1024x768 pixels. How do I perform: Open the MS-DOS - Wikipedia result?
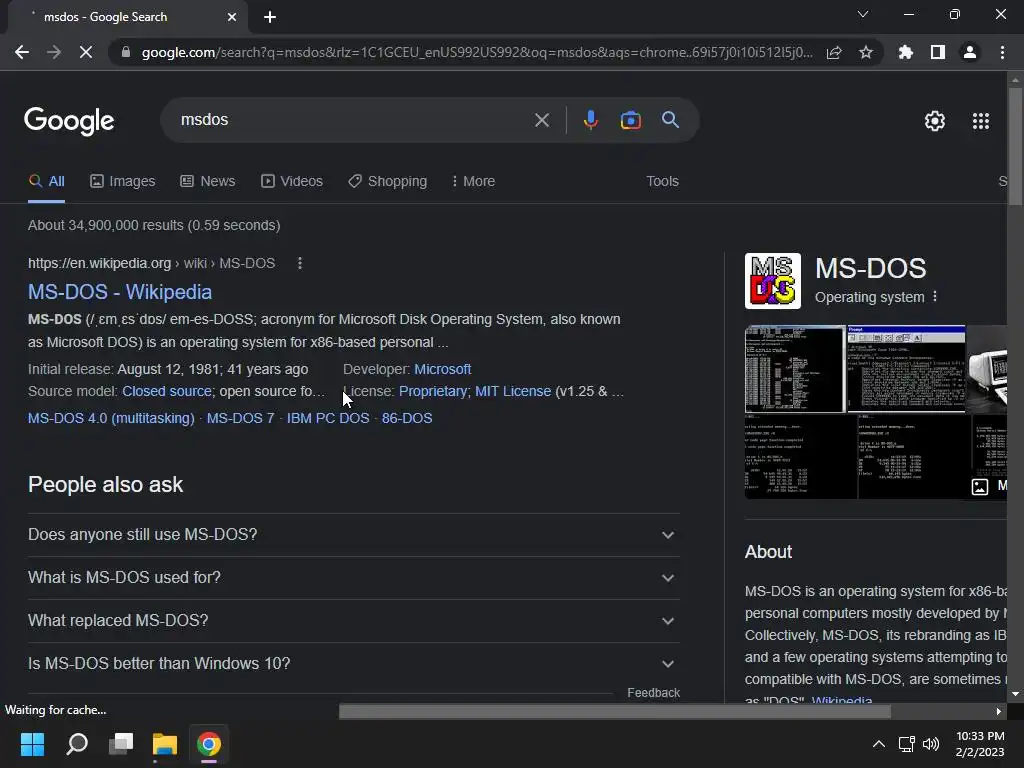pyautogui.click(x=120, y=292)
